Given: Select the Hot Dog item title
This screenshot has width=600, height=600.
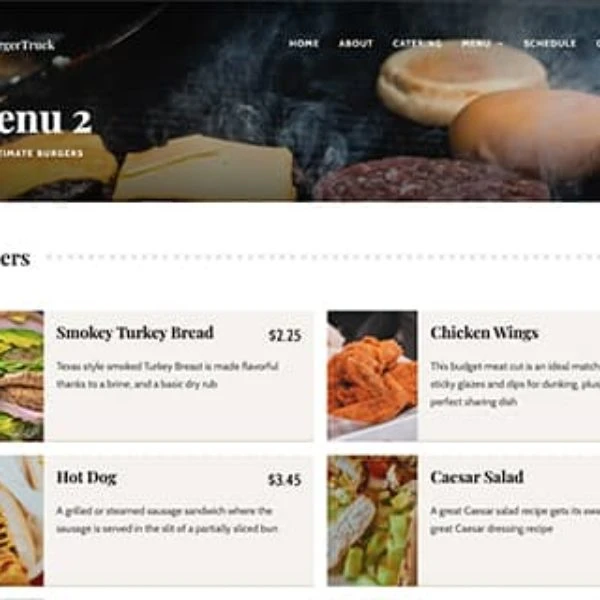Looking at the screenshot, I should tap(86, 478).
